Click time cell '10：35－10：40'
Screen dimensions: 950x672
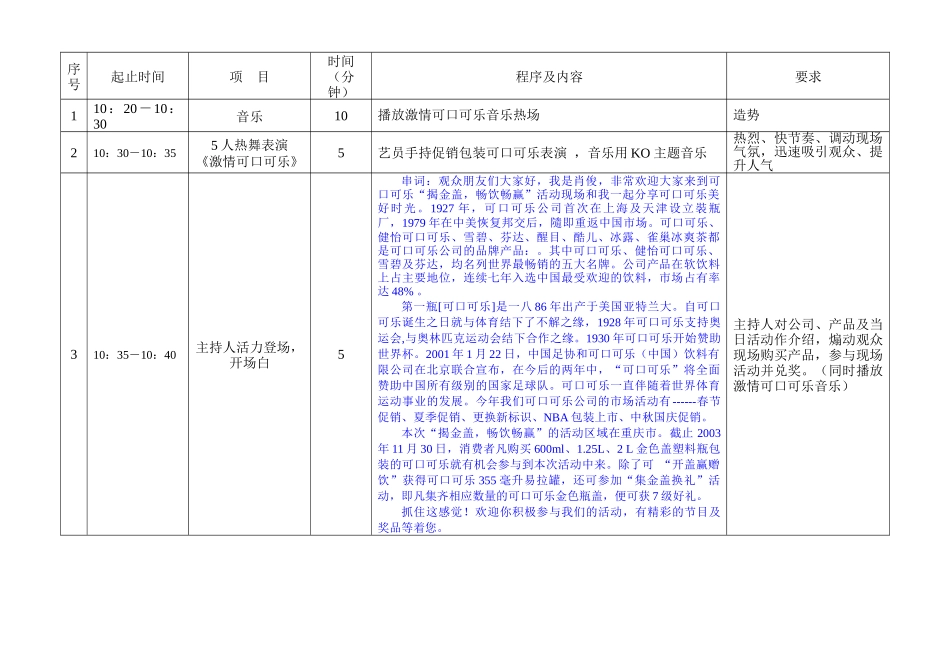[x=138, y=354]
